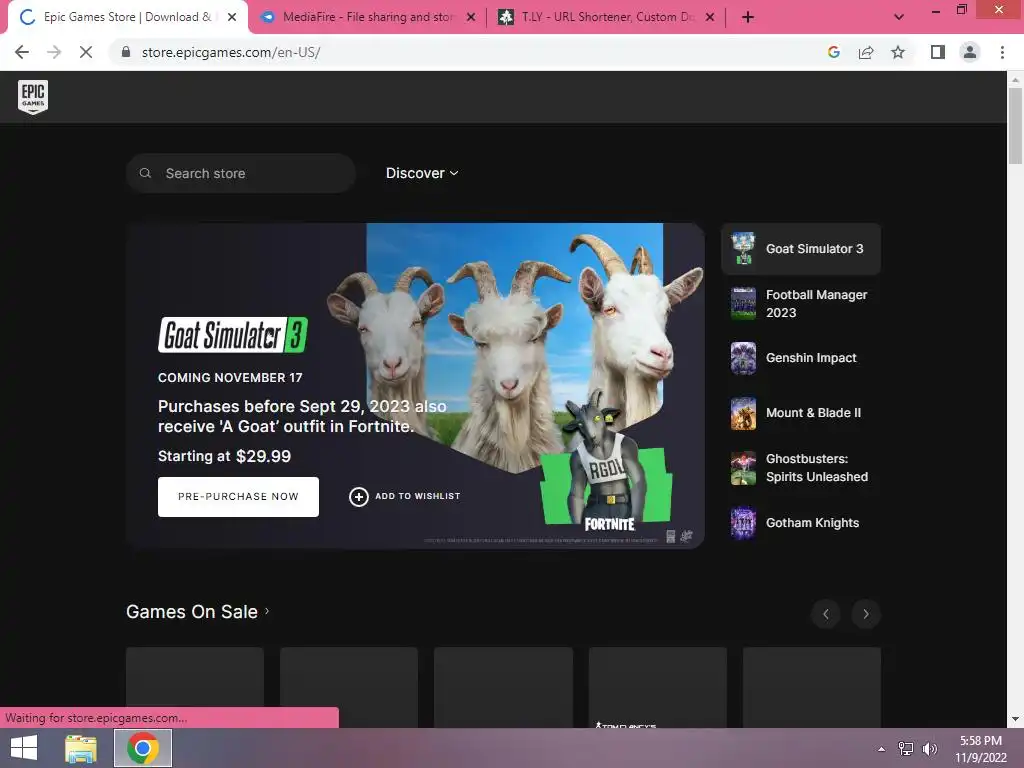Select Football Manager 2023 entry
1024x768 pixels.
(x=801, y=304)
